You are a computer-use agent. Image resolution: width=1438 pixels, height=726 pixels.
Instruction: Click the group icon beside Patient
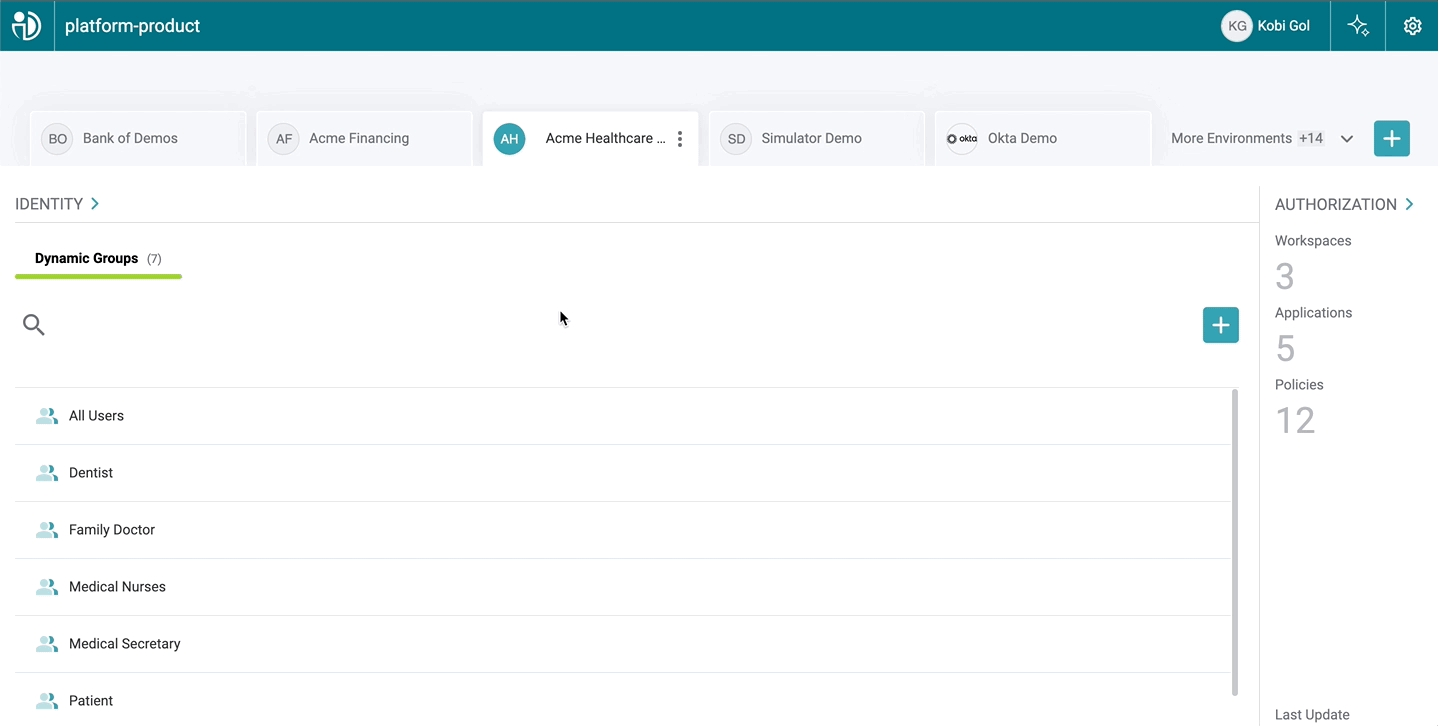point(47,701)
